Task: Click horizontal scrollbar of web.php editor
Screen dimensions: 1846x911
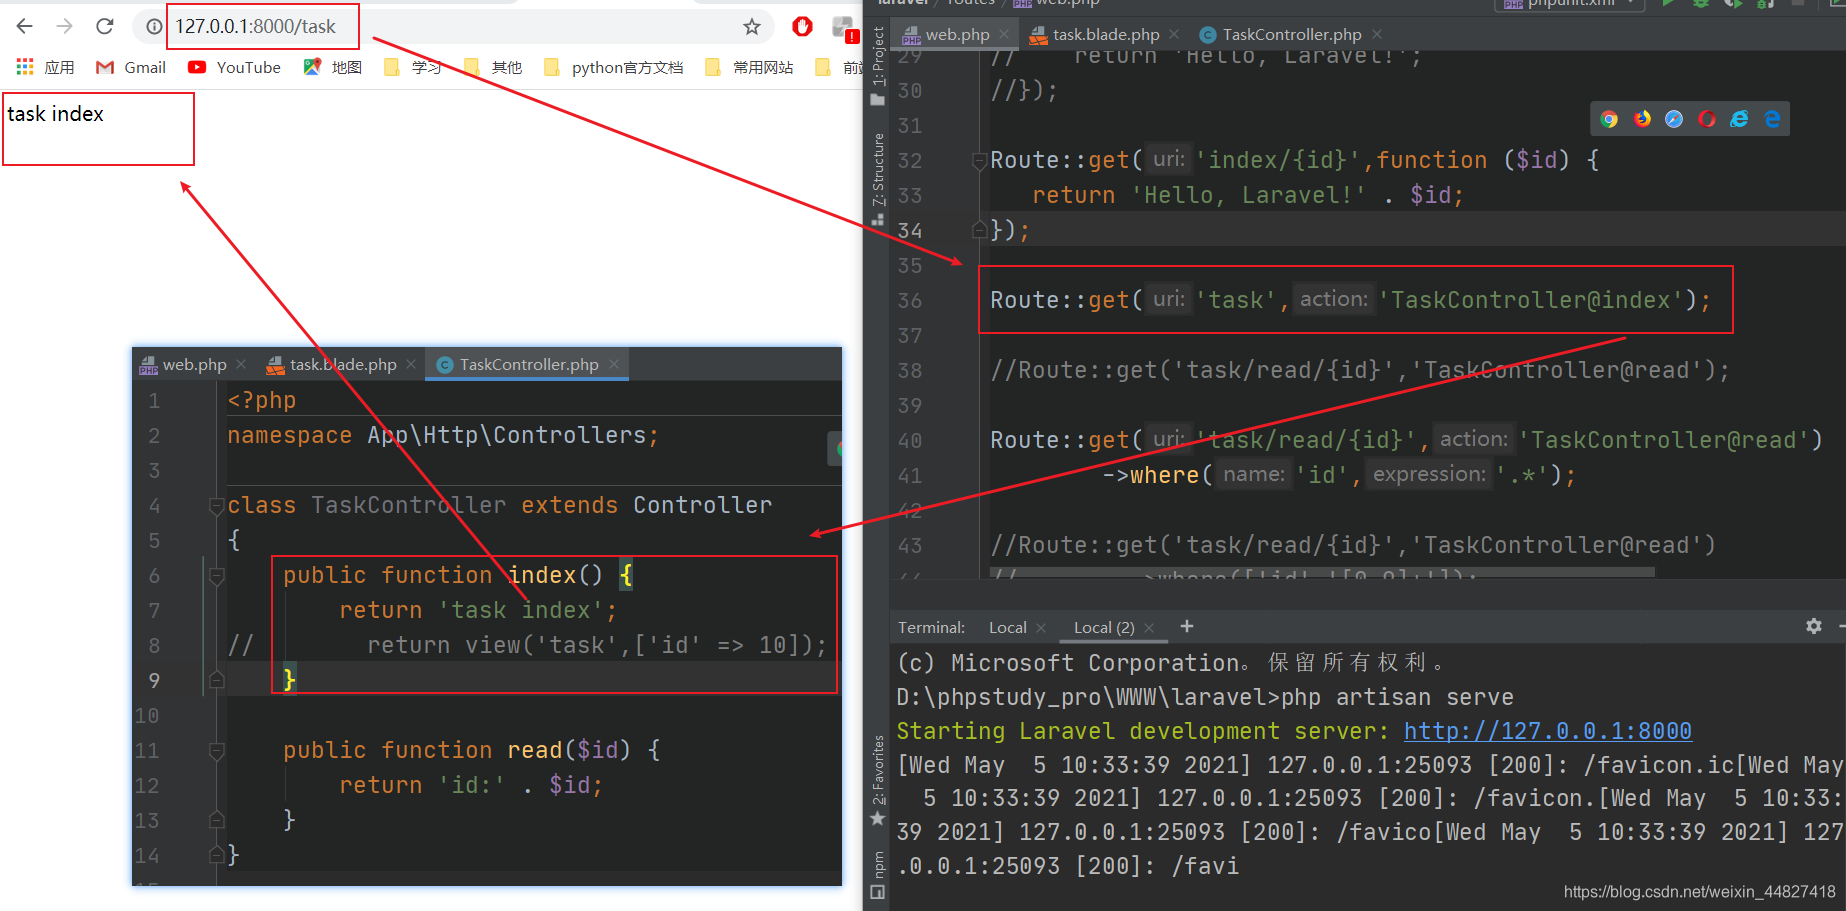Action: 1322,573
